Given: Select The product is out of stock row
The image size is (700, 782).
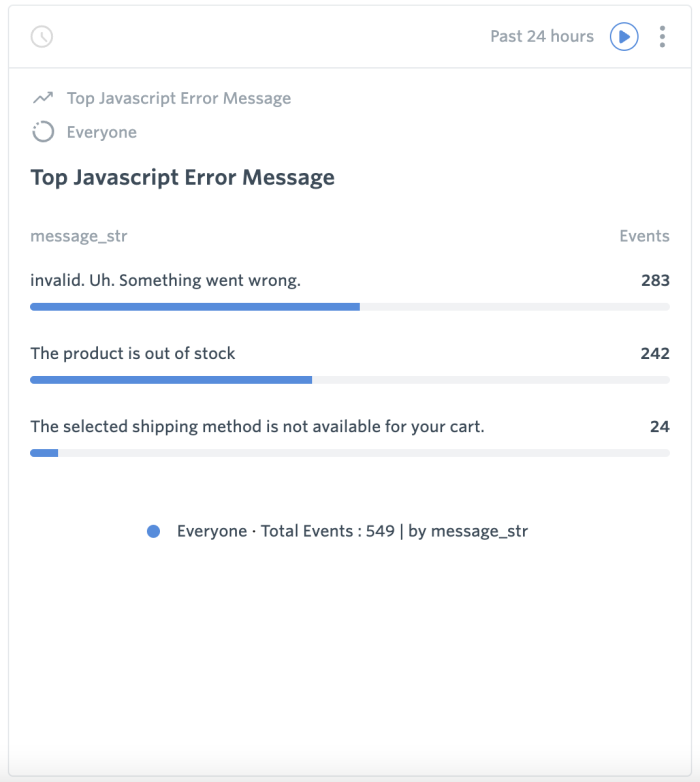Looking at the screenshot, I should point(350,364).
